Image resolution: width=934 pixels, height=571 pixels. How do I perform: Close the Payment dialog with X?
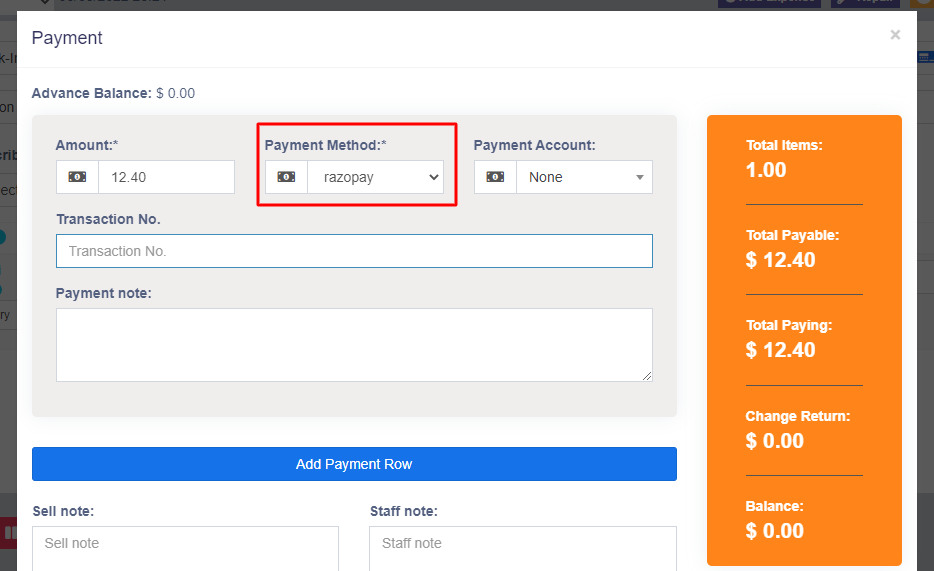click(x=895, y=35)
